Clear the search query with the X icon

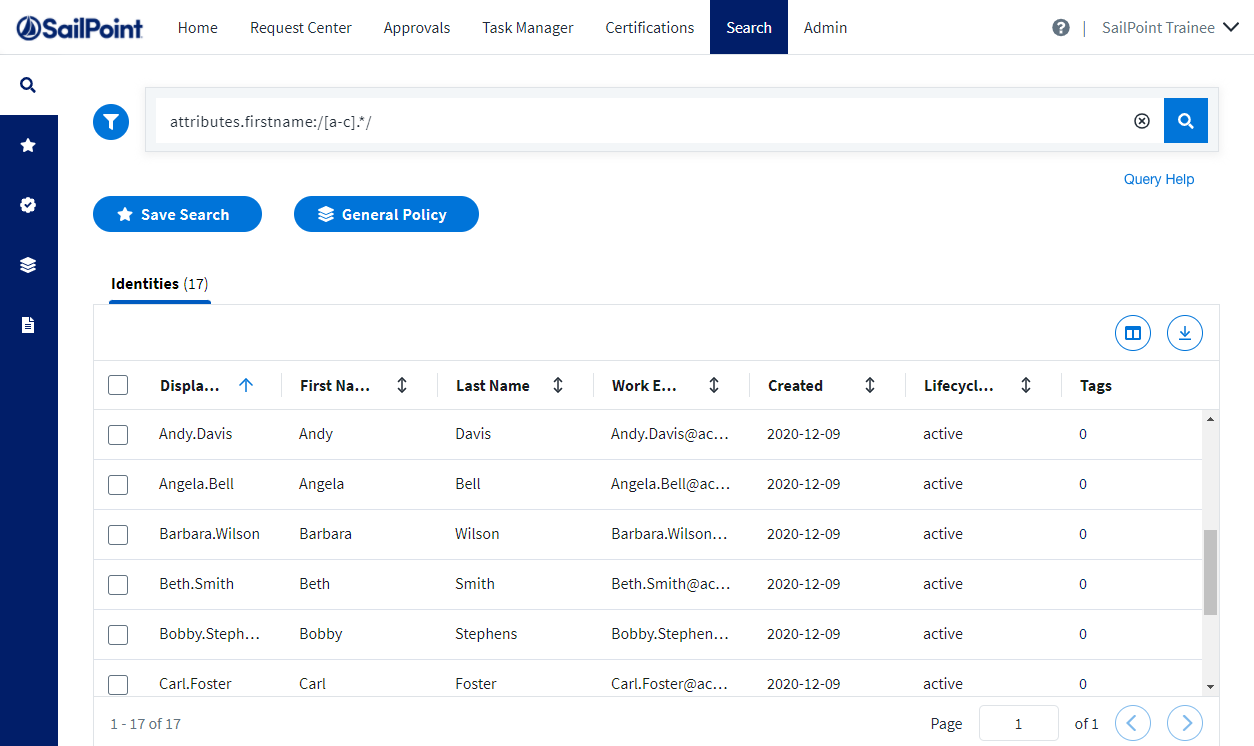1142,120
